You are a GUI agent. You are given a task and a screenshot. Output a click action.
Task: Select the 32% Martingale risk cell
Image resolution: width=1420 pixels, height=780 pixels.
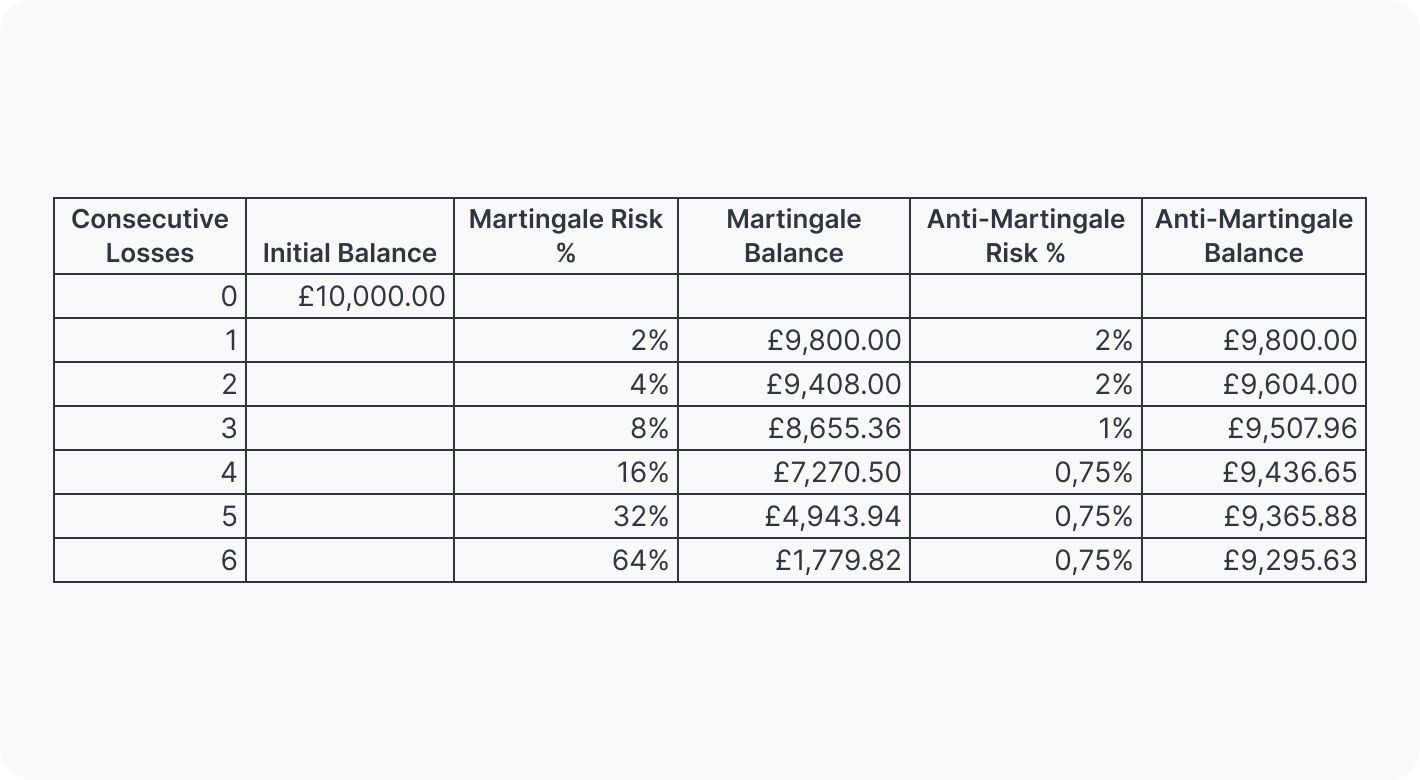640,517
